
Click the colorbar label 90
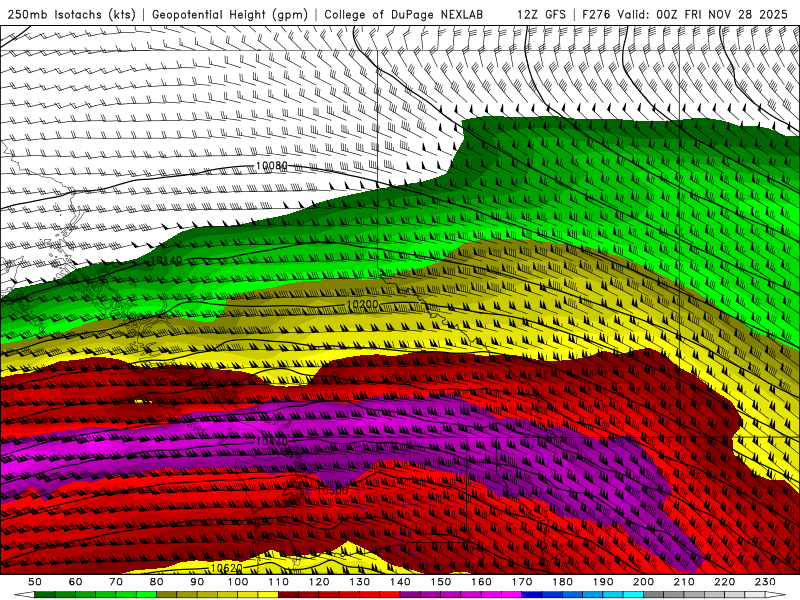(x=197, y=582)
